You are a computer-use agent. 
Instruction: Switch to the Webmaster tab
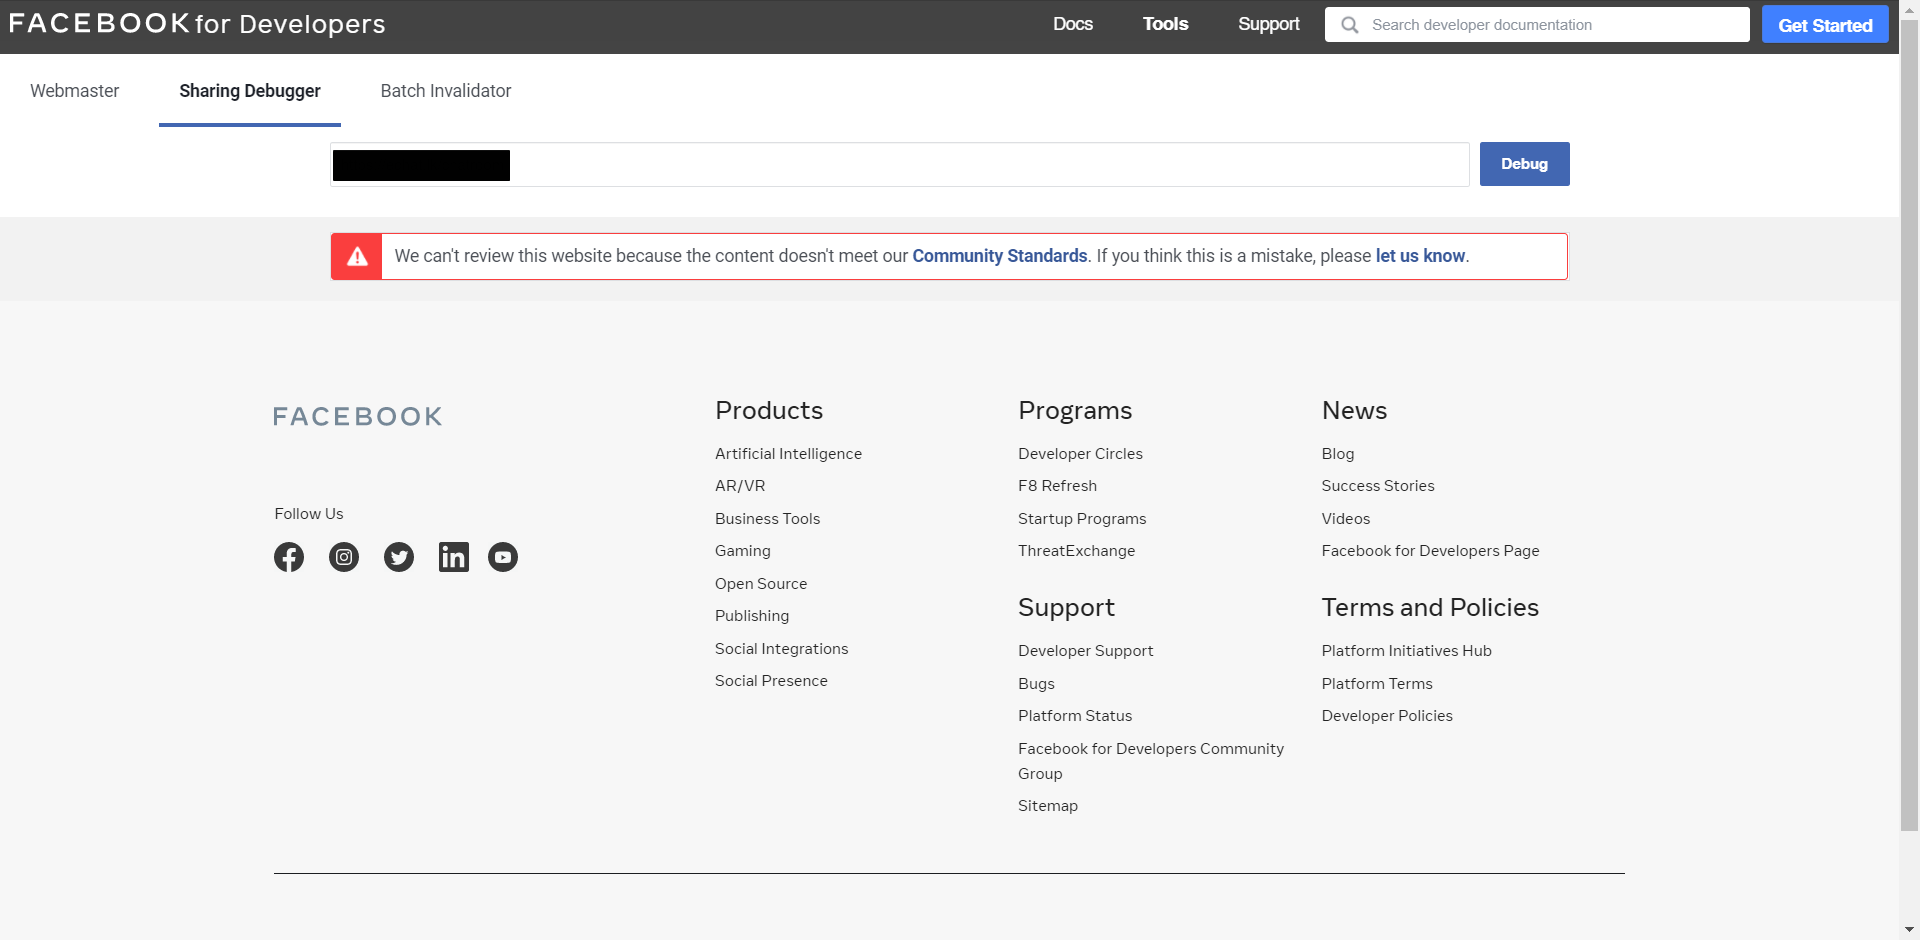[x=75, y=91]
